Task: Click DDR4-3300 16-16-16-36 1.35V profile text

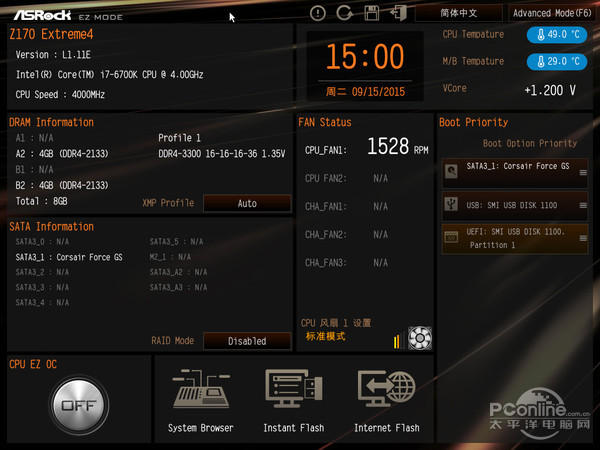Action: pos(222,154)
